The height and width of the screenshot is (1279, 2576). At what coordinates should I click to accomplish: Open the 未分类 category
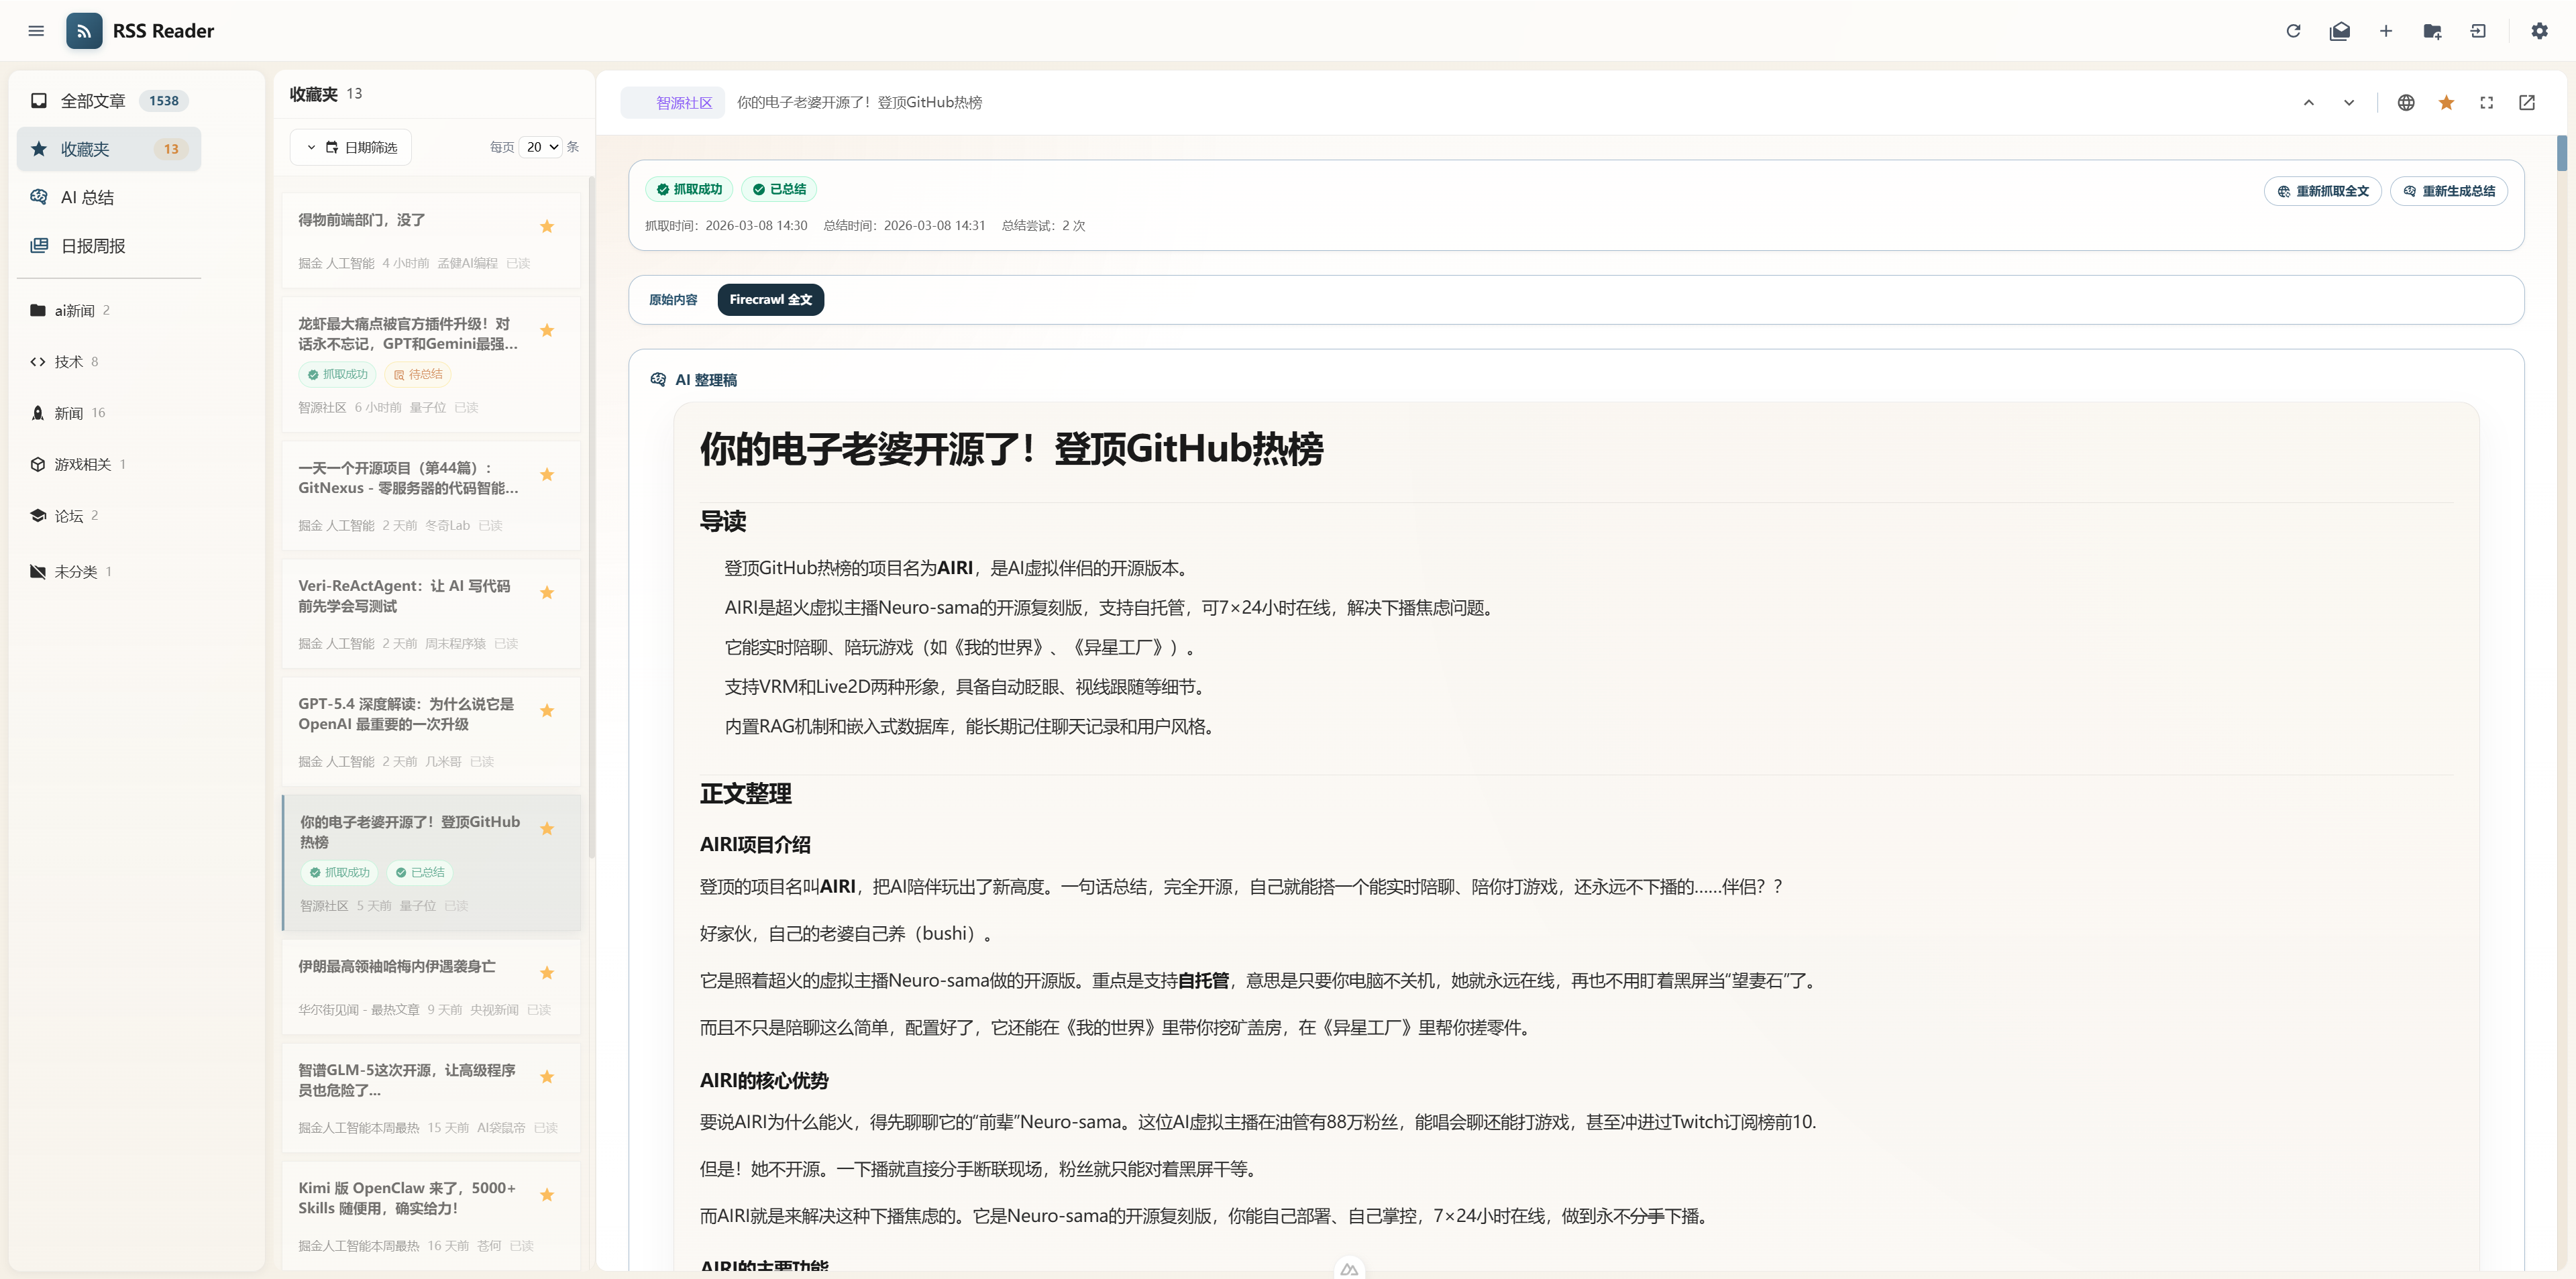click(x=109, y=571)
